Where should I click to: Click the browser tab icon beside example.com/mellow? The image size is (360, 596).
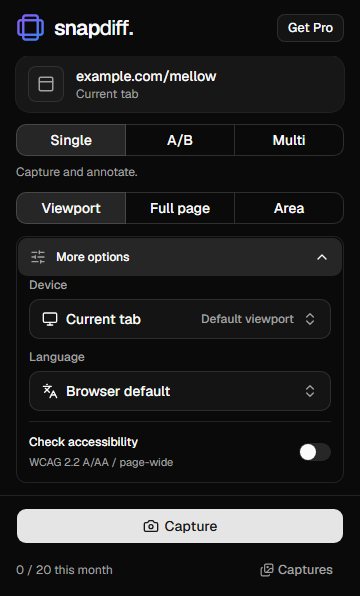(x=46, y=84)
